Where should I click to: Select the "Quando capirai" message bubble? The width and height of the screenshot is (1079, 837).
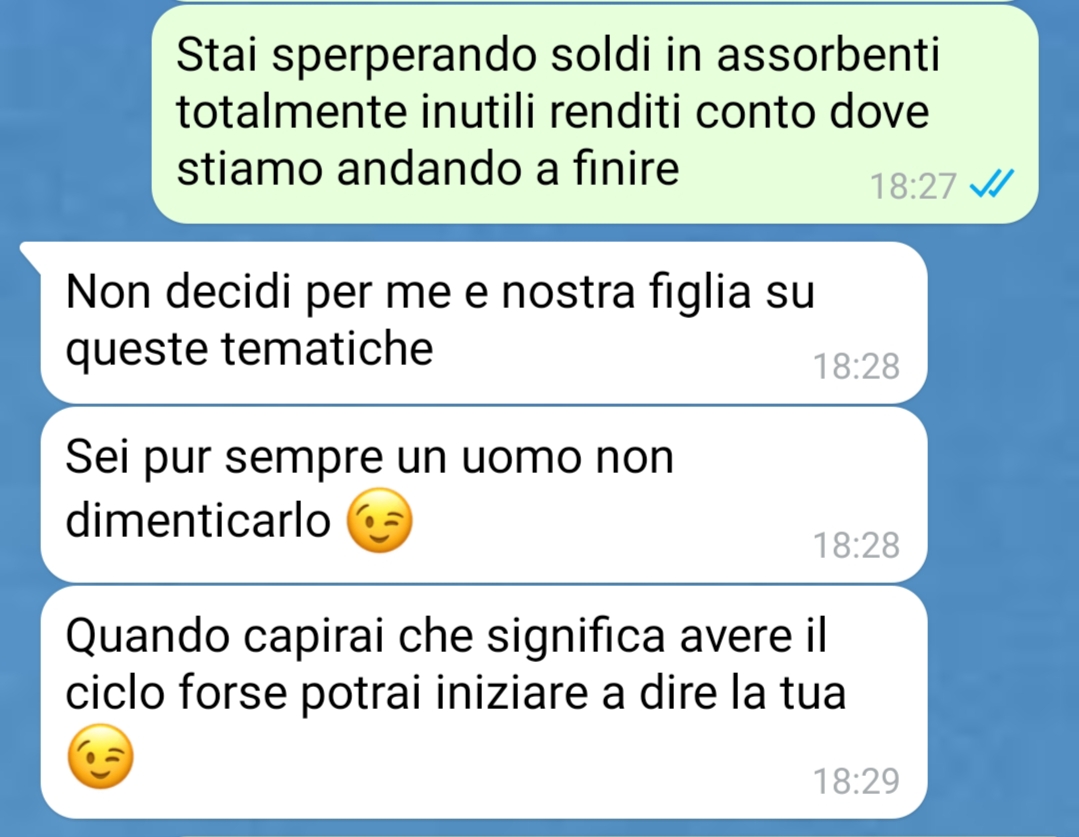484,702
